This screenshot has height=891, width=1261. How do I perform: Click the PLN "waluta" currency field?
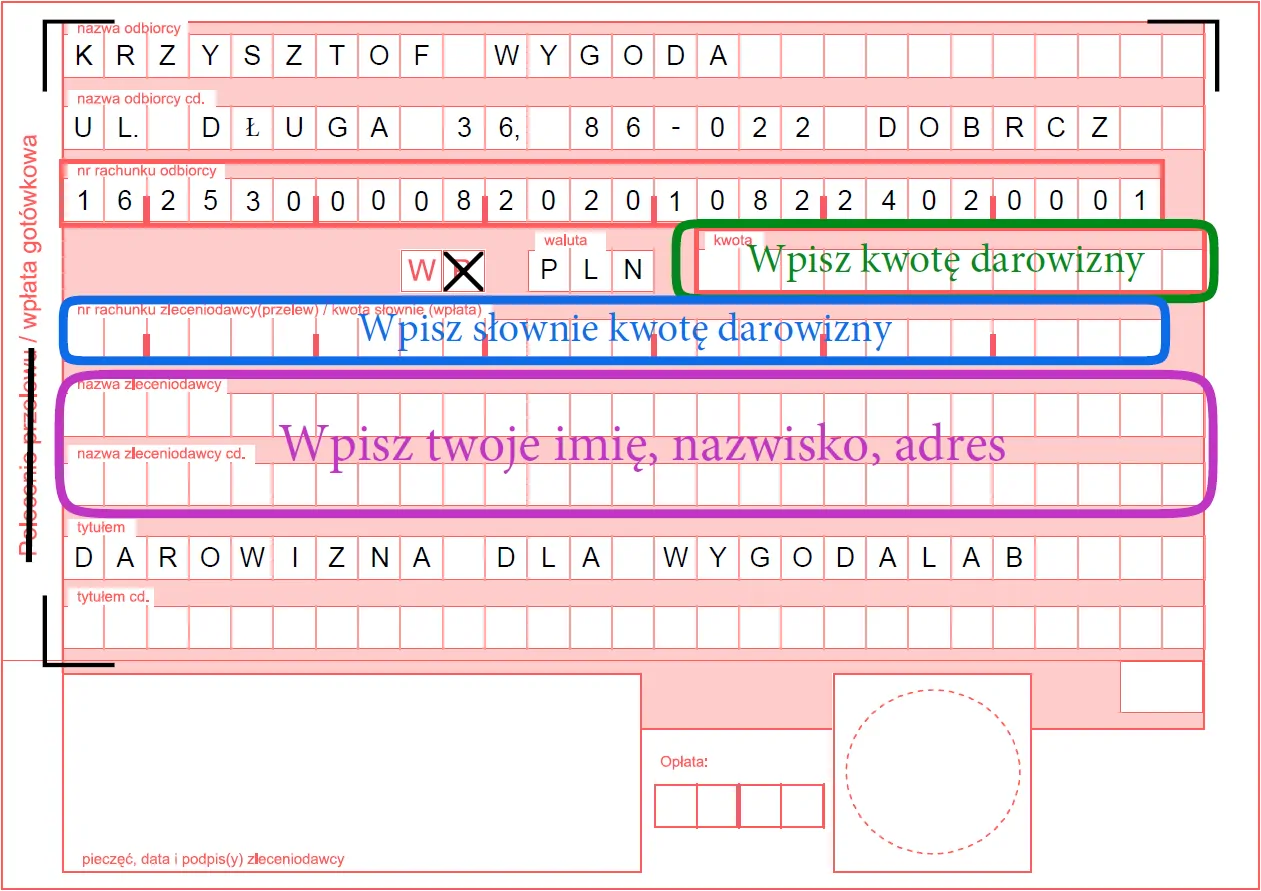(589, 269)
